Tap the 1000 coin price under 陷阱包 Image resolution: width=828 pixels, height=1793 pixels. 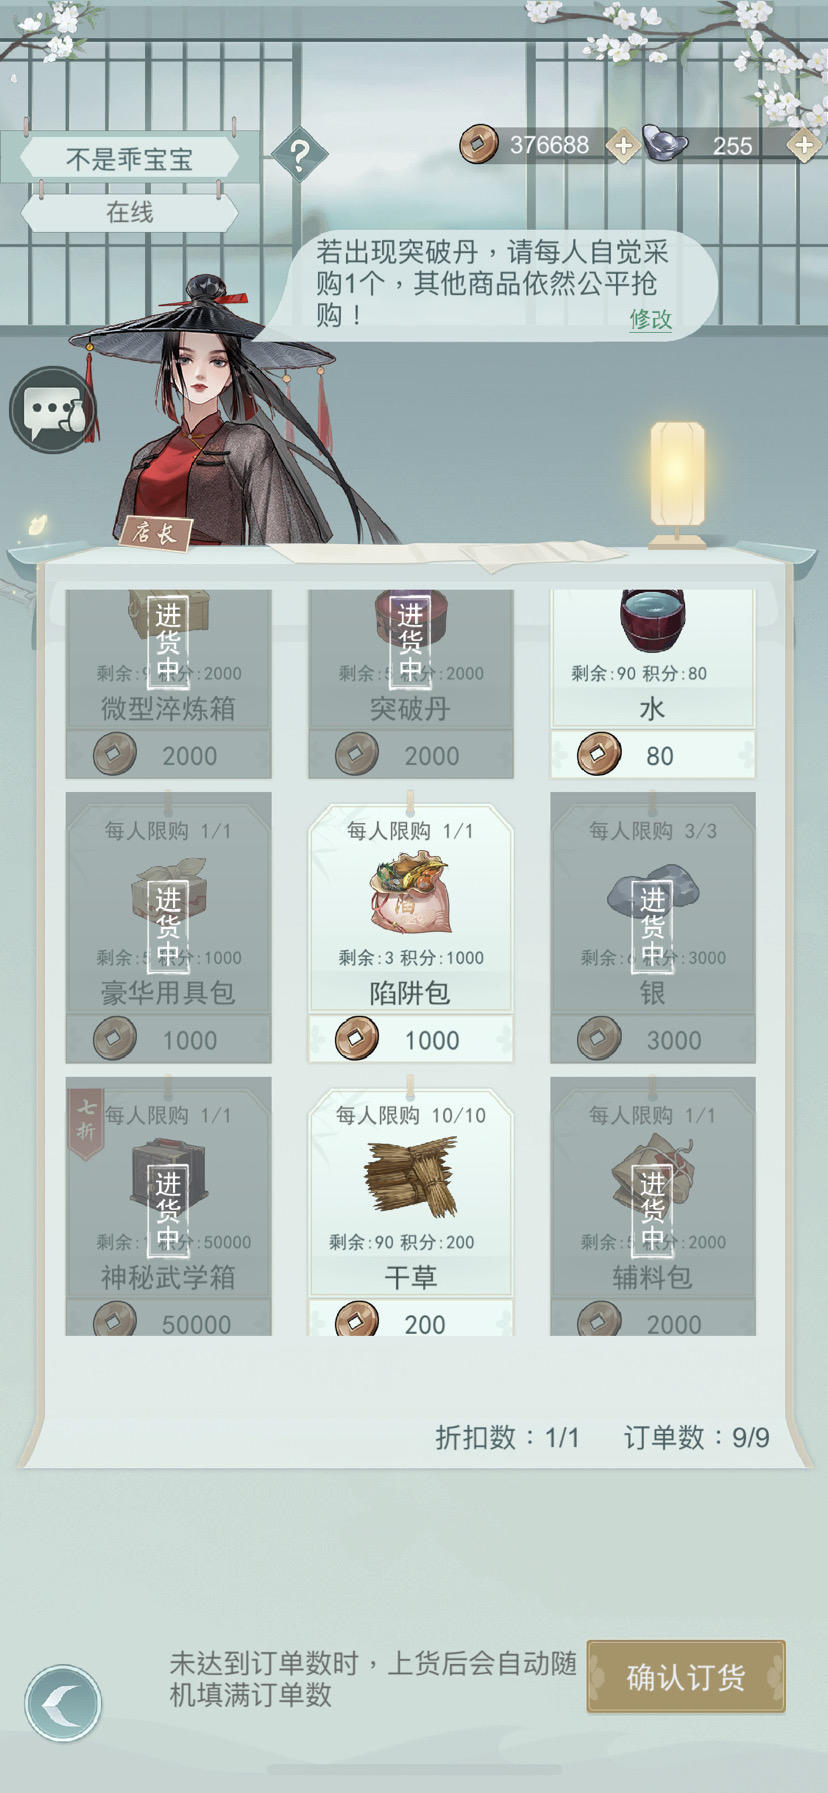410,1039
